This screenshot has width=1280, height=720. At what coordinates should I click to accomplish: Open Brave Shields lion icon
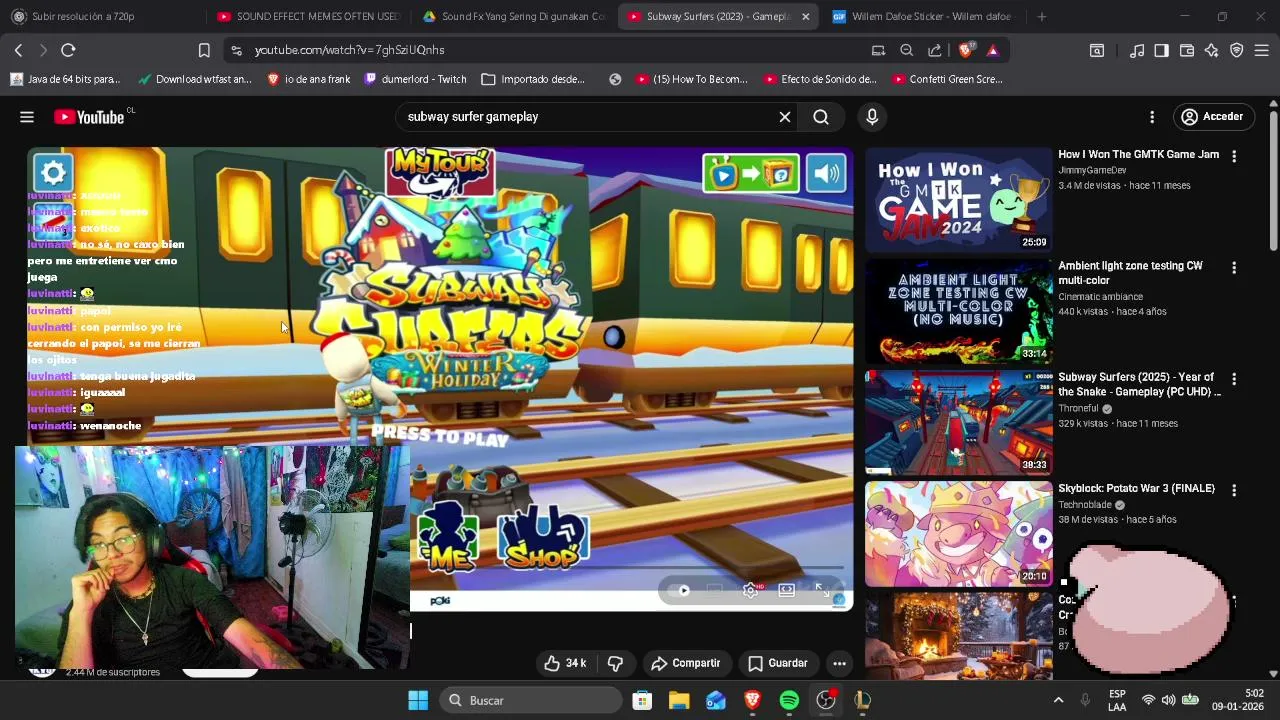[x=966, y=50]
